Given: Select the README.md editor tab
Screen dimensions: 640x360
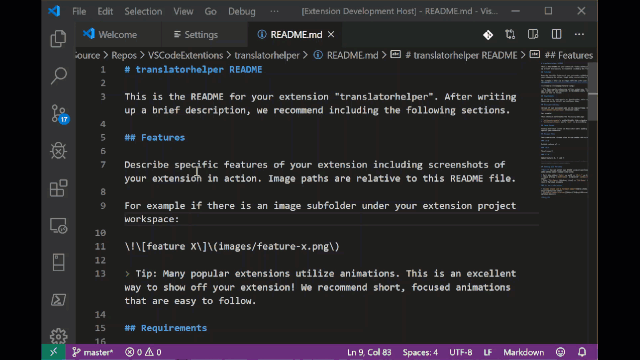Looking at the screenshot, I should pos(296,35).
